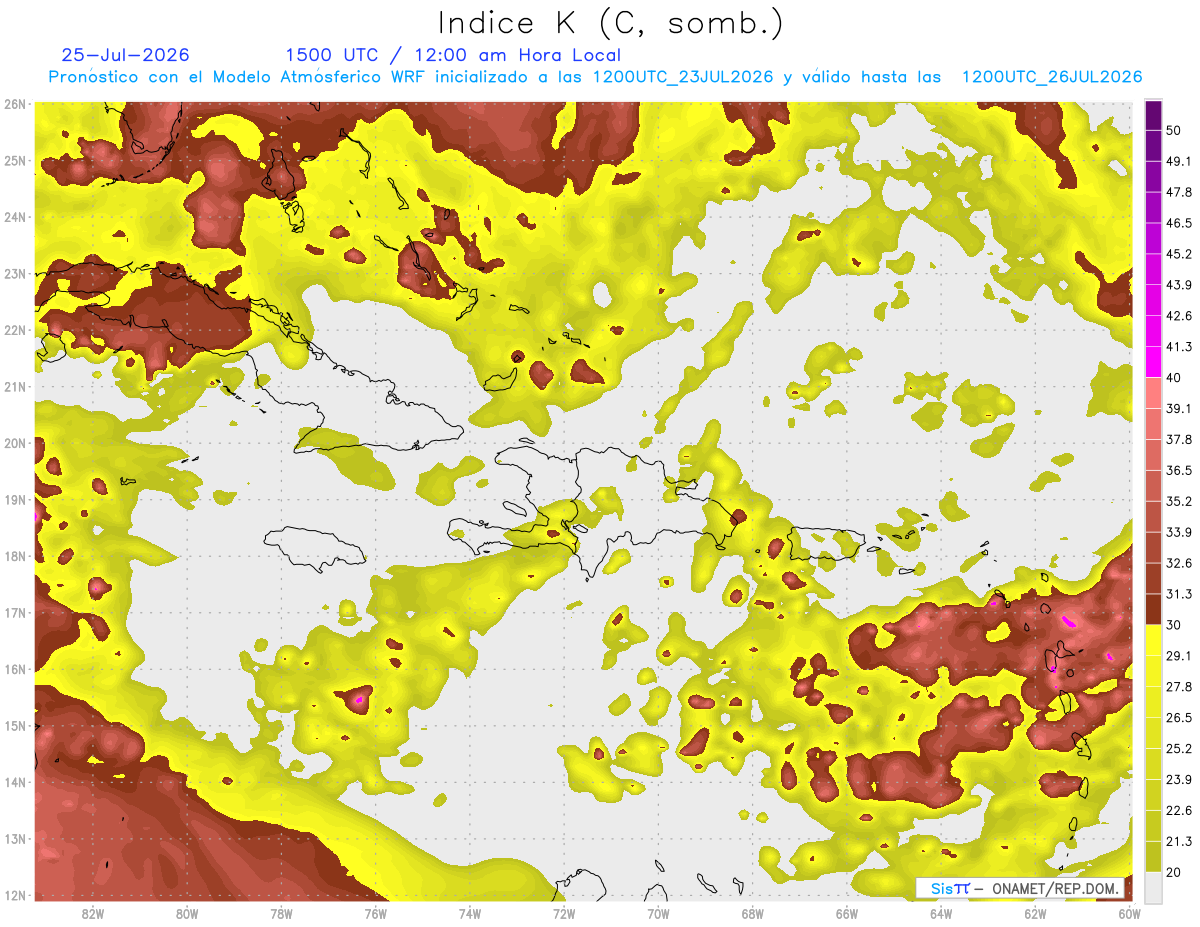Click the "60W" longitude axis label
Image resolution: width=1200 pixels, height=927 pixels.
(1129, 914)
